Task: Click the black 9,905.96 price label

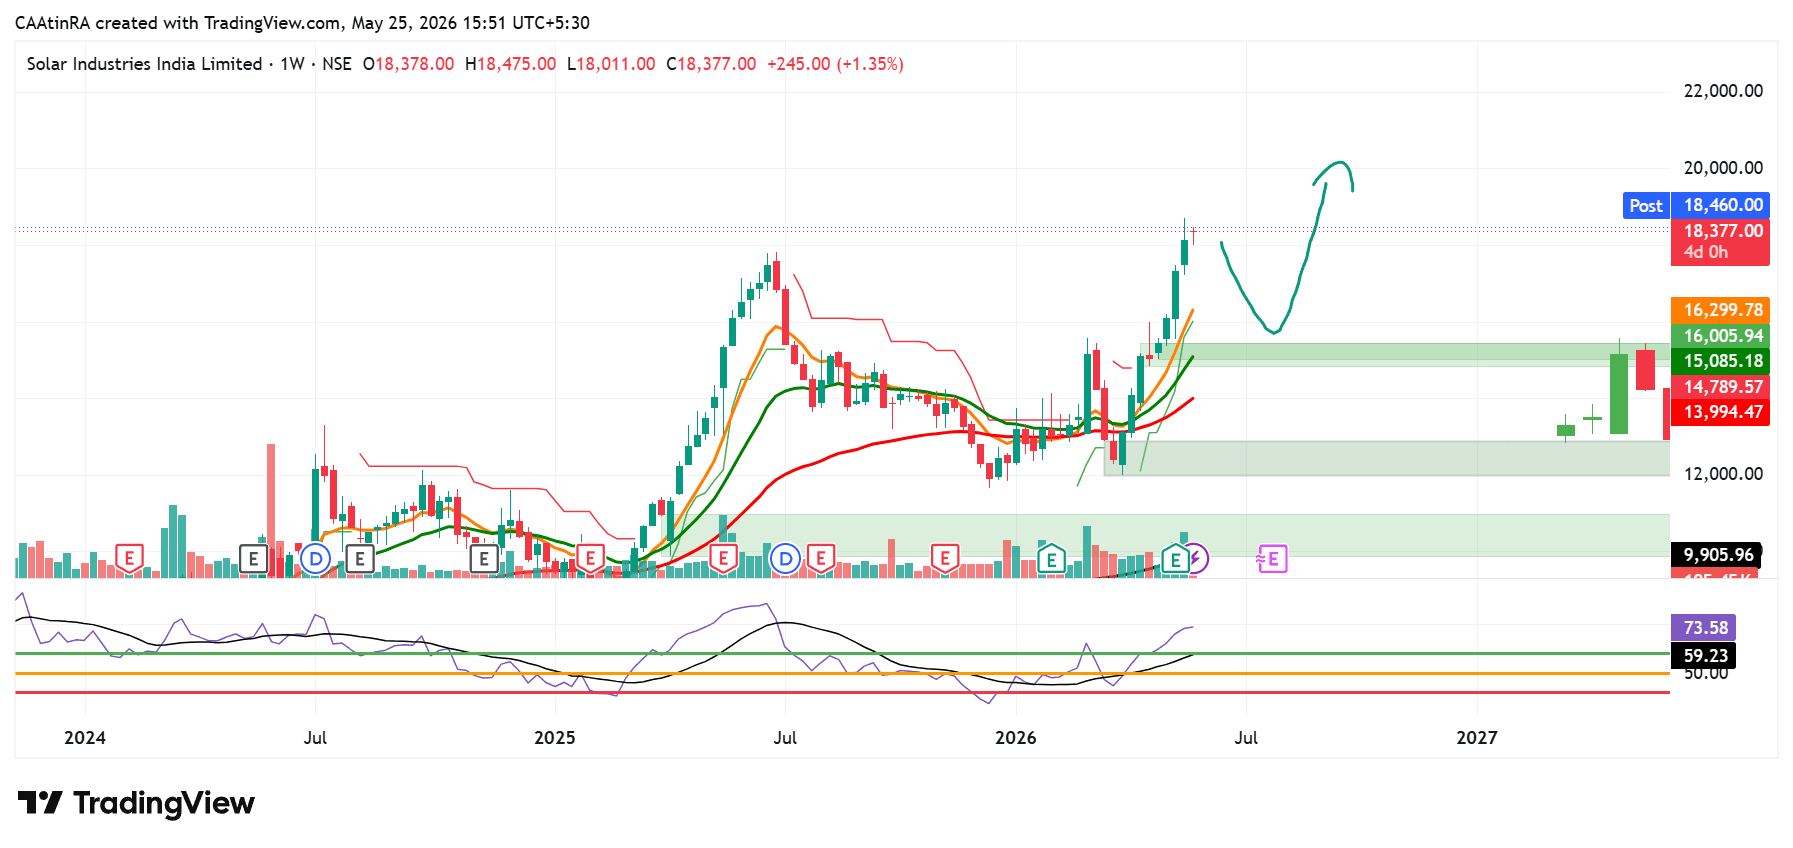Action: point(1716,554)
